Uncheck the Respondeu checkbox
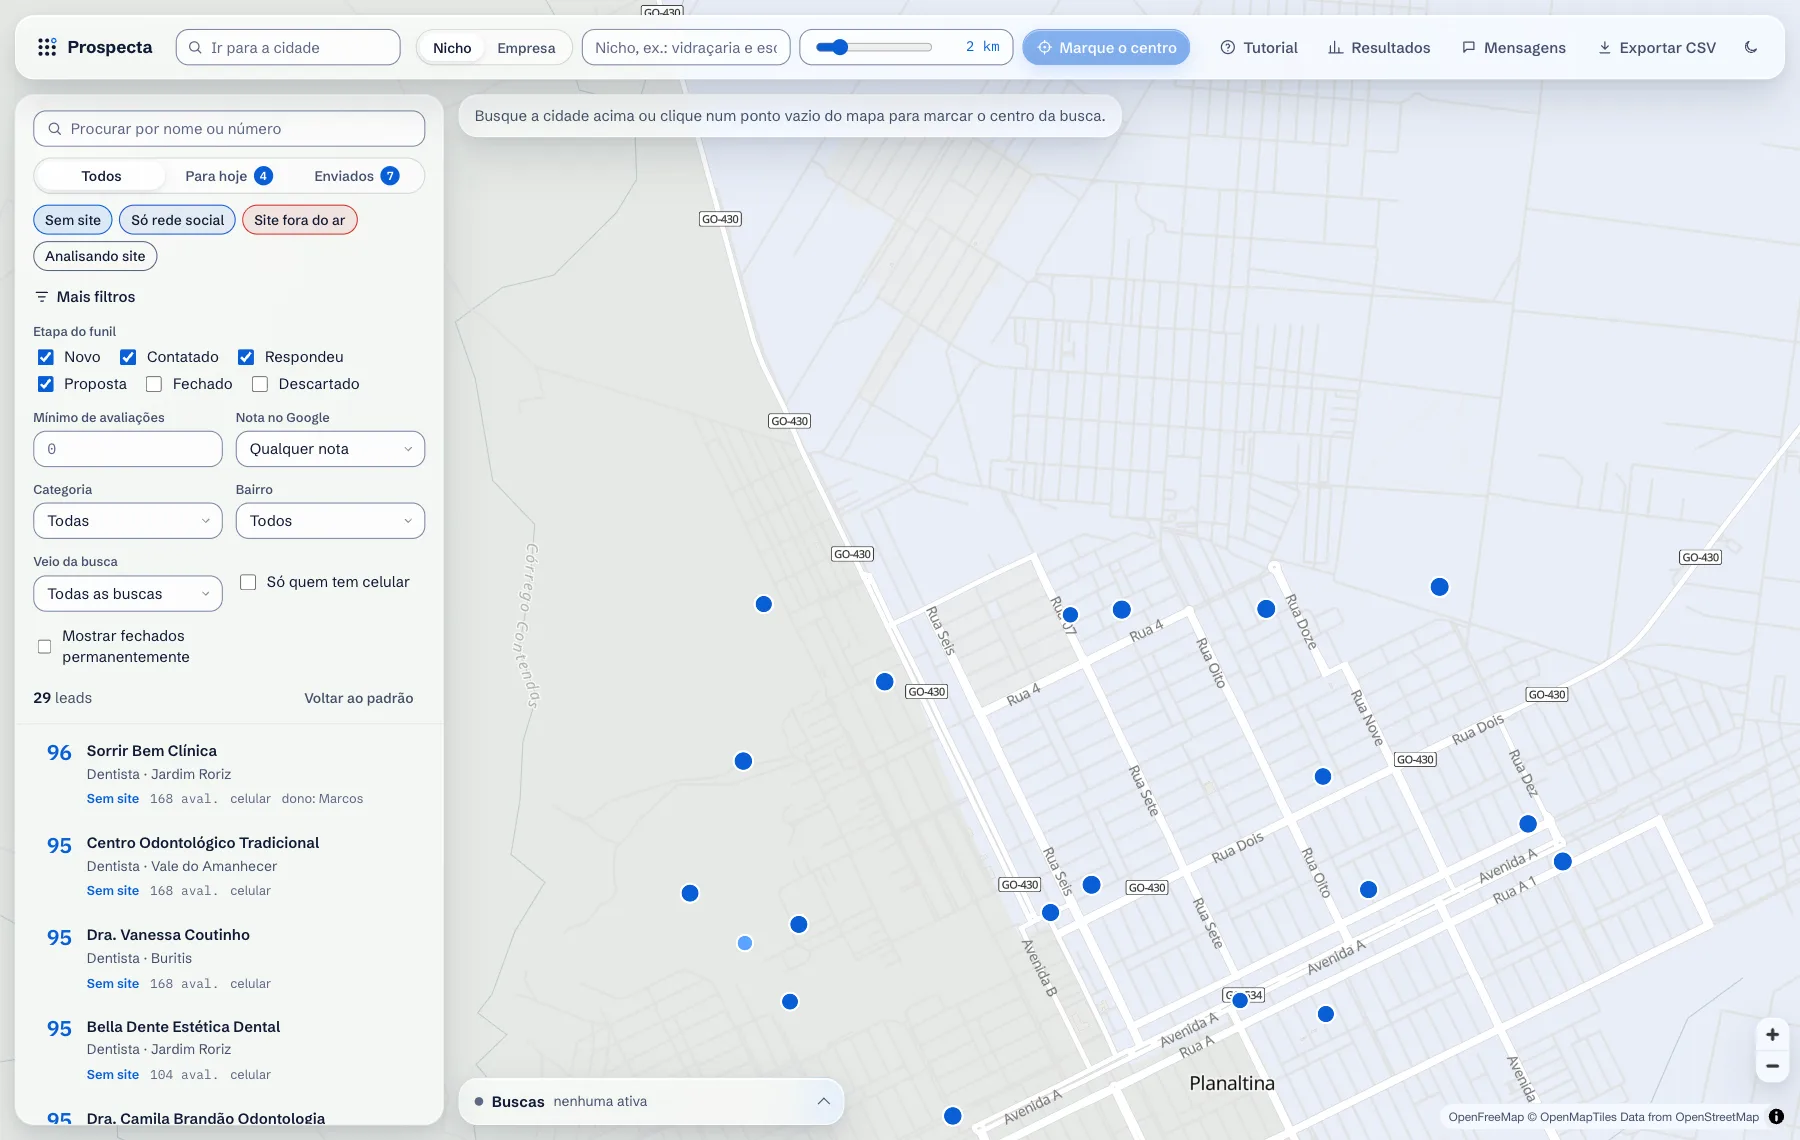 pyautogui.click(x=246, y=357)
